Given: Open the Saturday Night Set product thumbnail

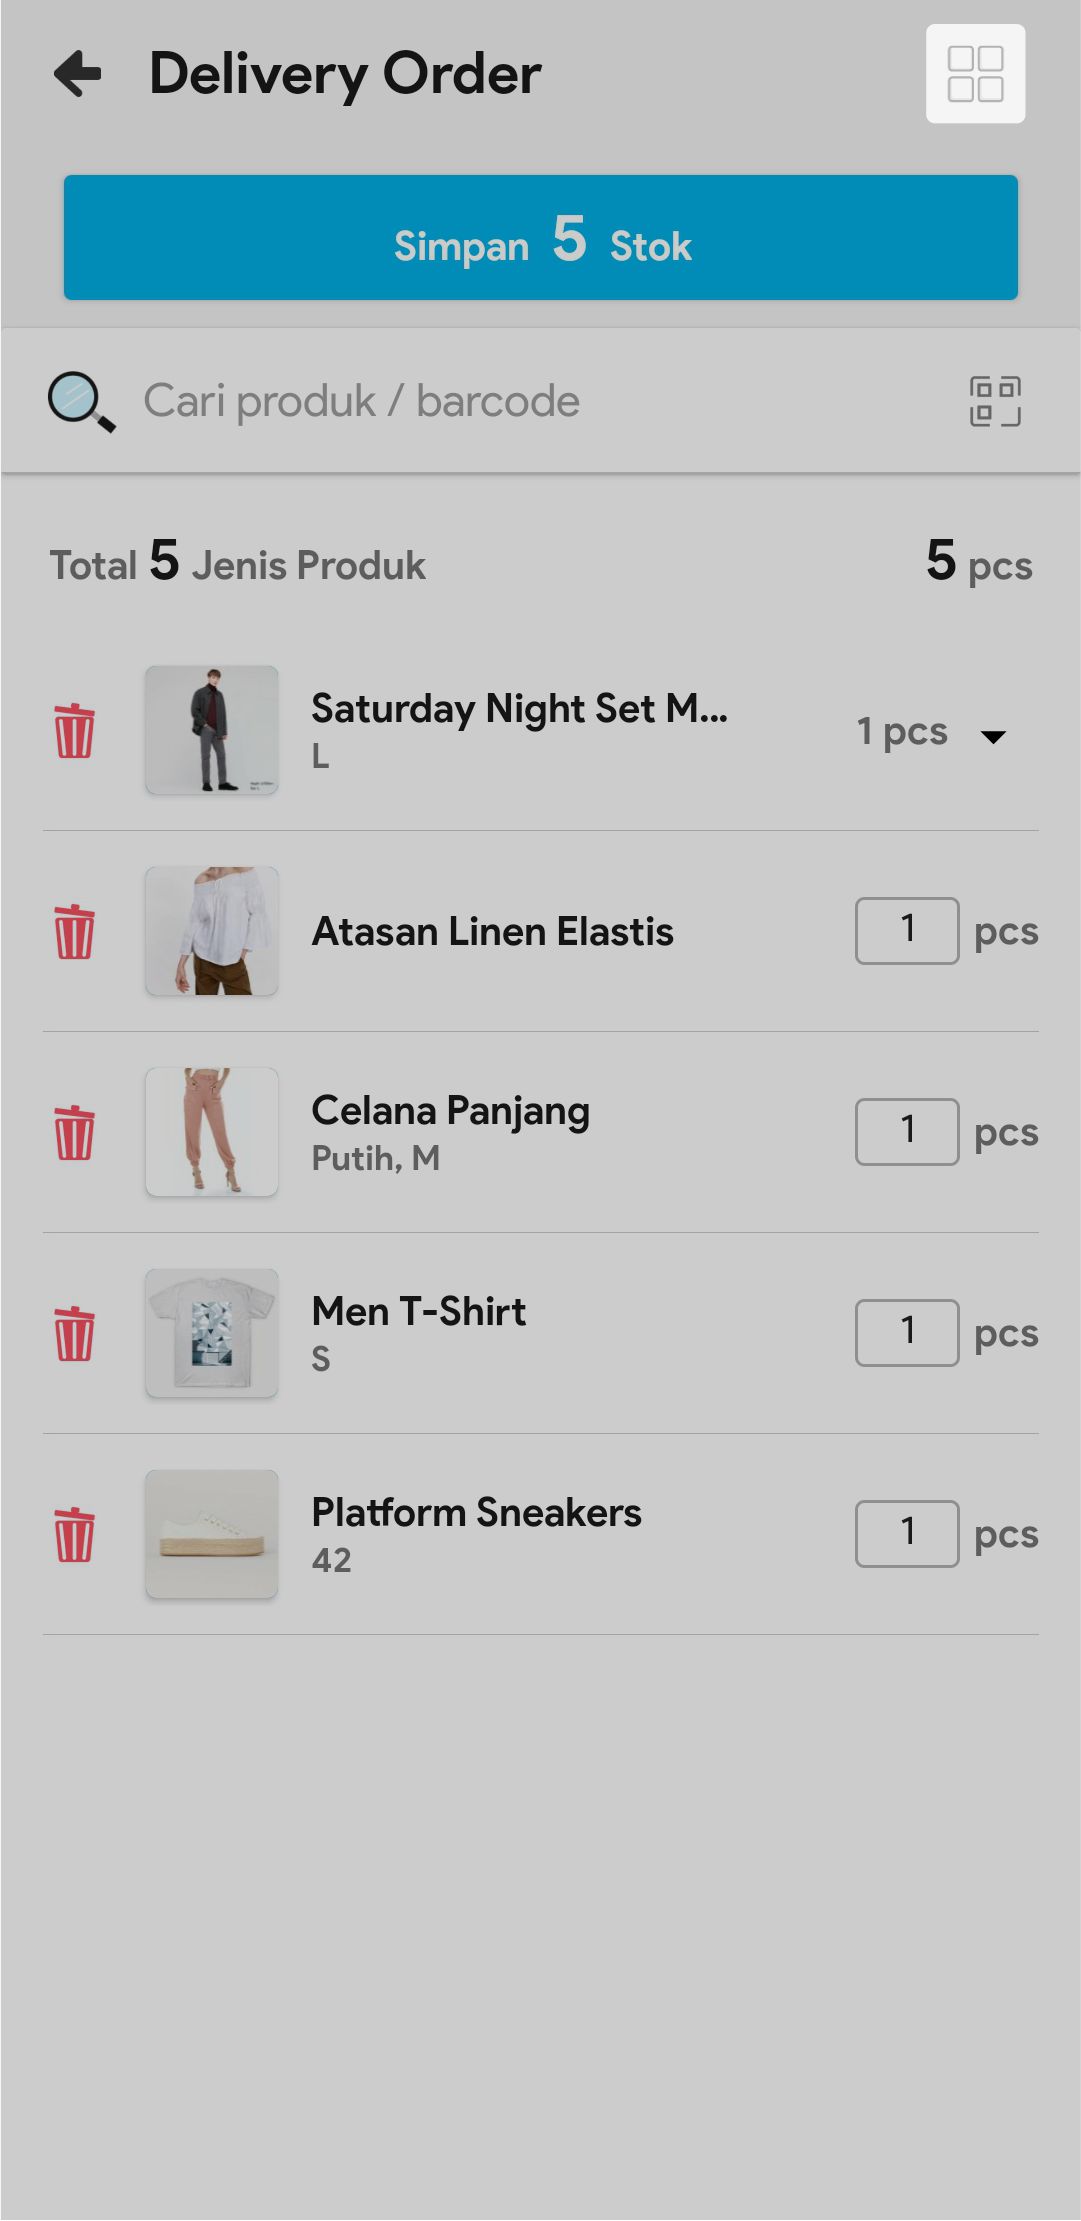Looking at the screenshot, I should coord(212,730).
